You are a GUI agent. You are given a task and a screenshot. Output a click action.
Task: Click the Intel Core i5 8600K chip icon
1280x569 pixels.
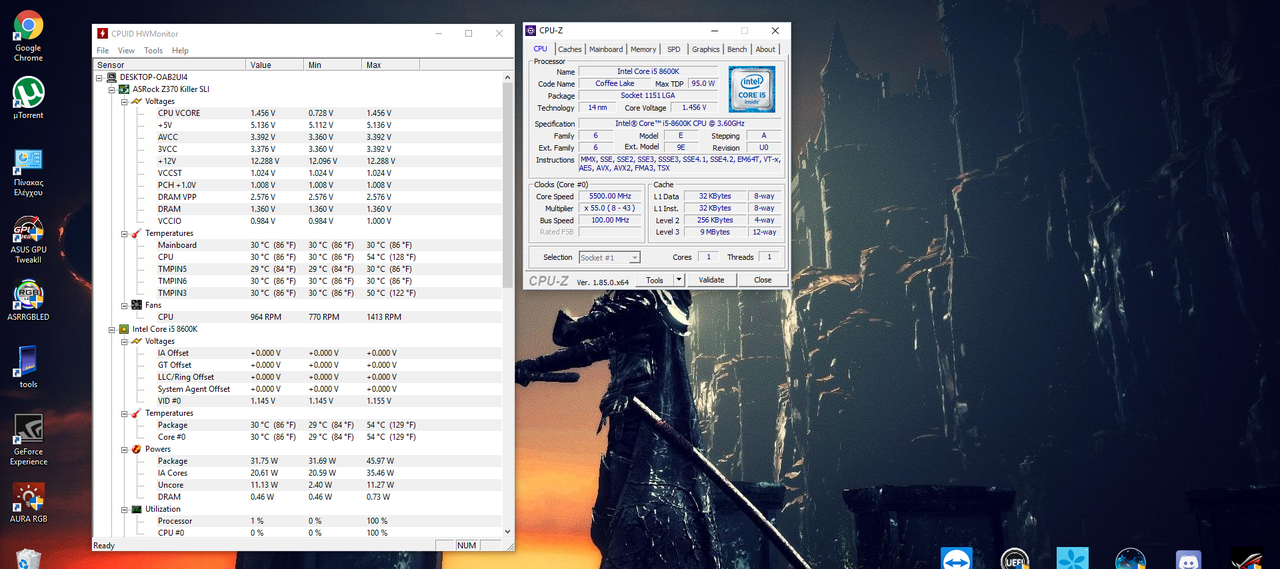[124, 329]
